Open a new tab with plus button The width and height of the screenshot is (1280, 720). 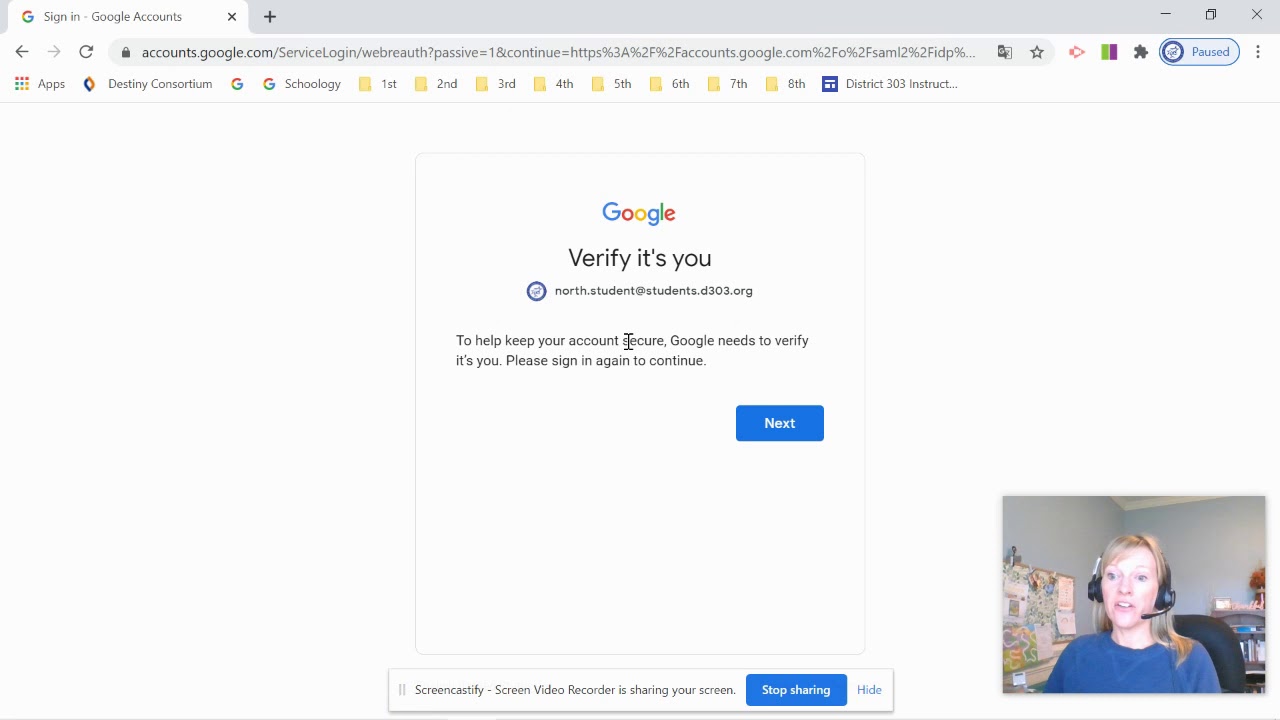pos(270,17)
